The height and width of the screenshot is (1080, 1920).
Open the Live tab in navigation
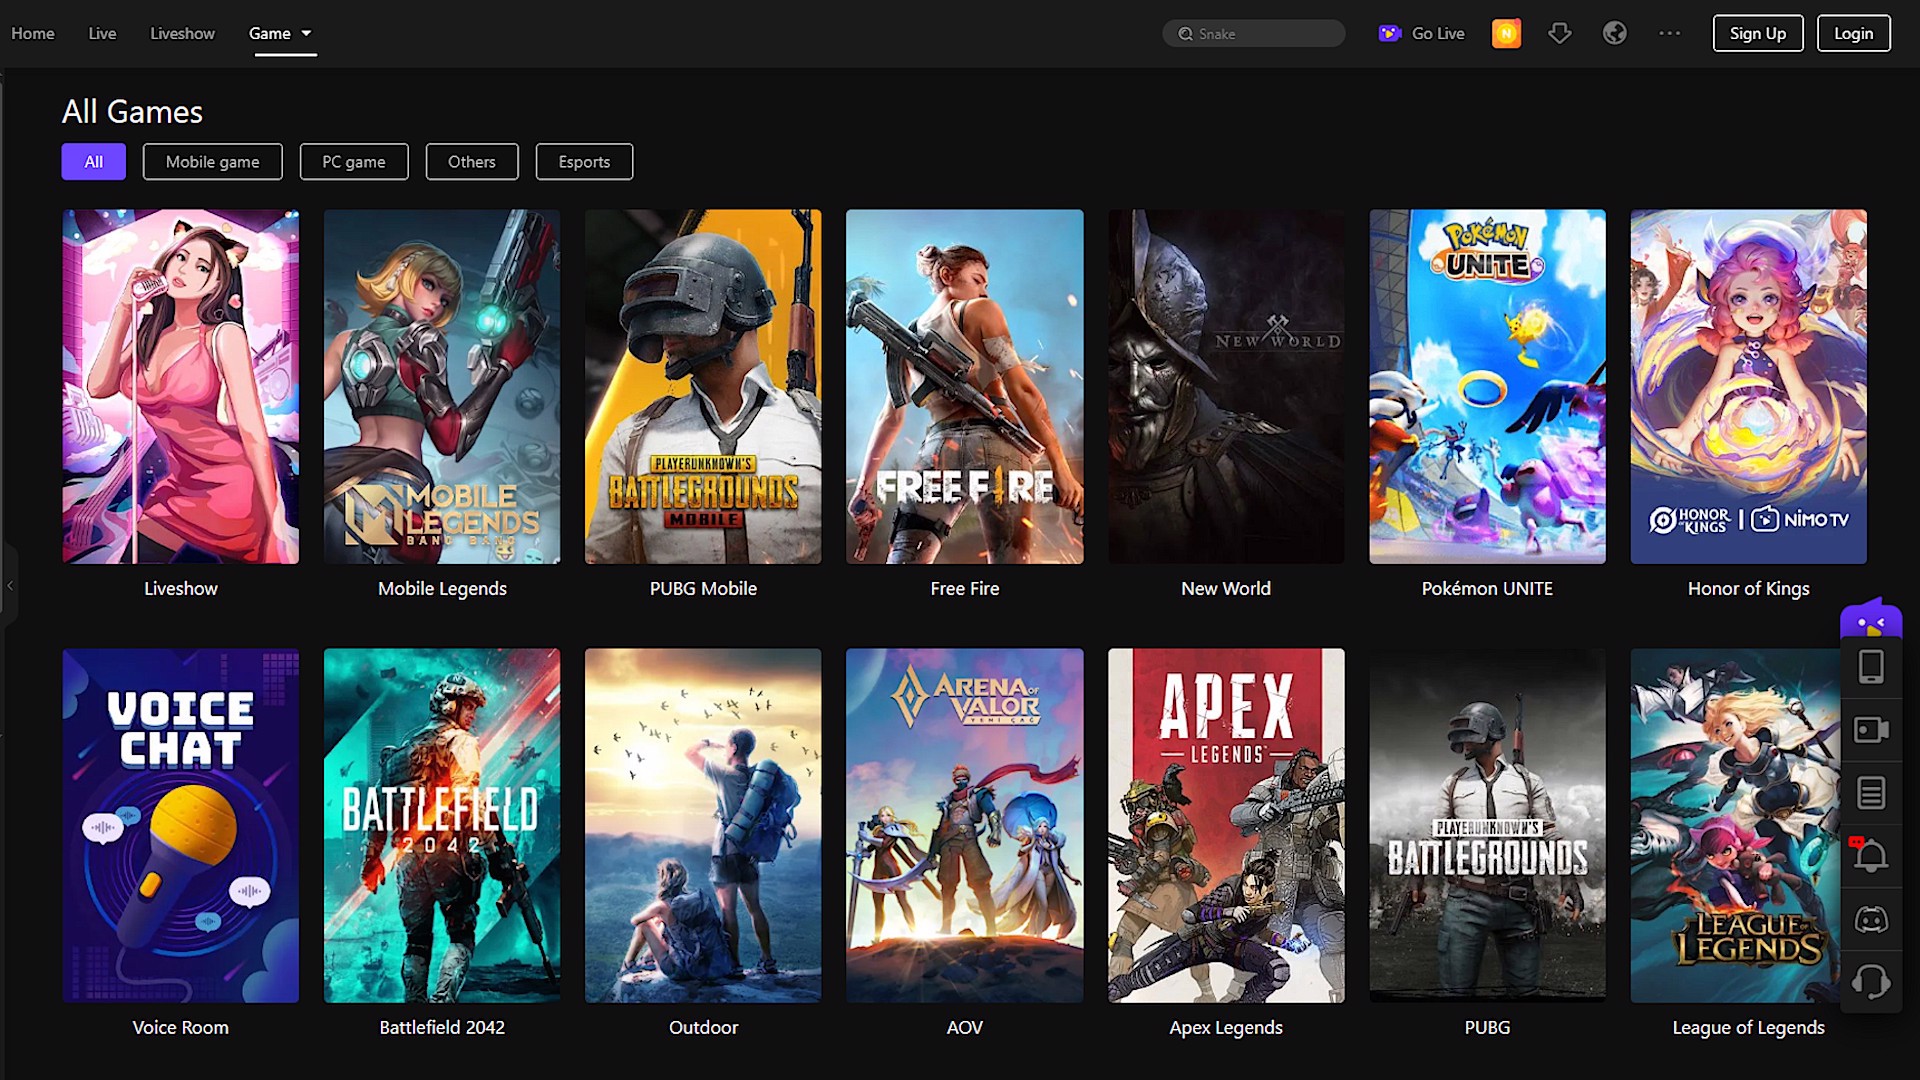102,33
